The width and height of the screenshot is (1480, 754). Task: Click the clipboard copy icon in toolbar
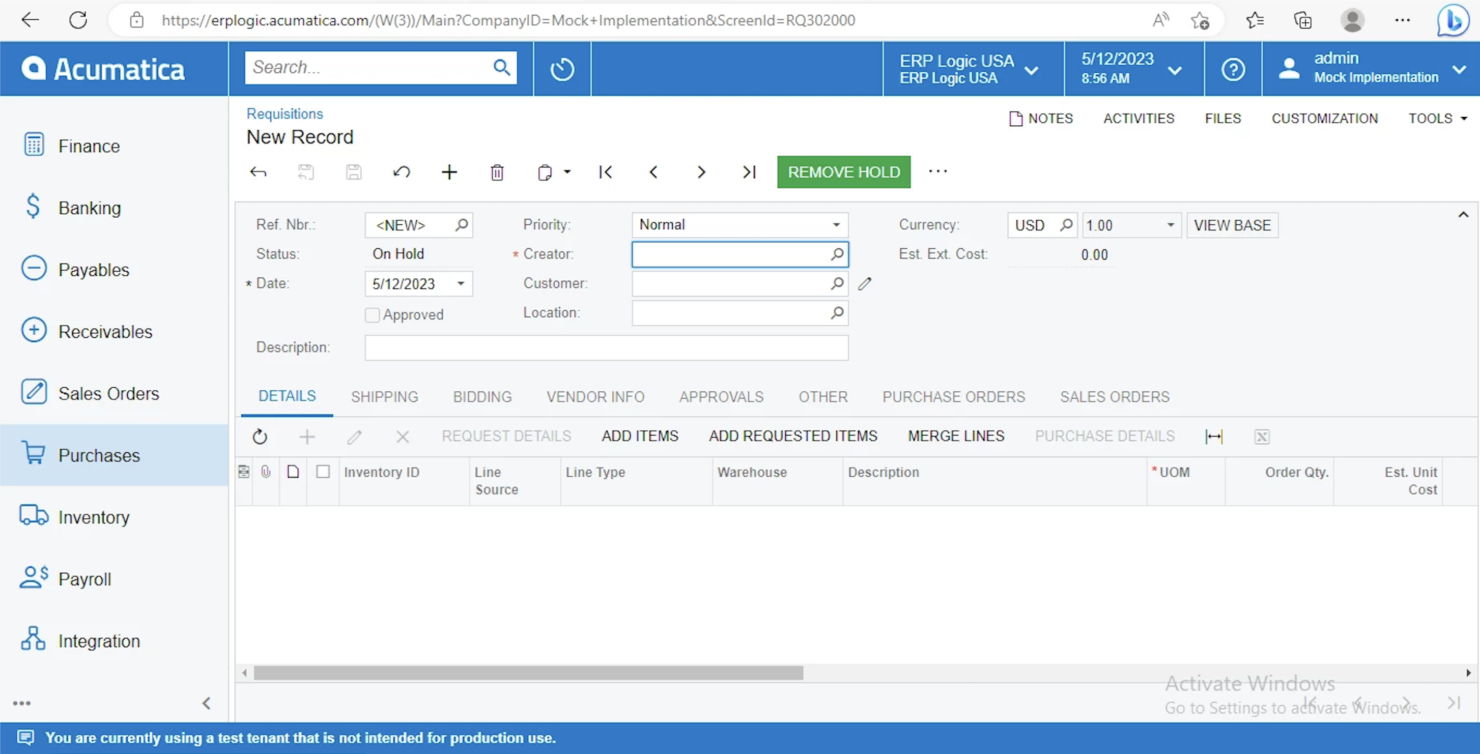click(548, 171)
